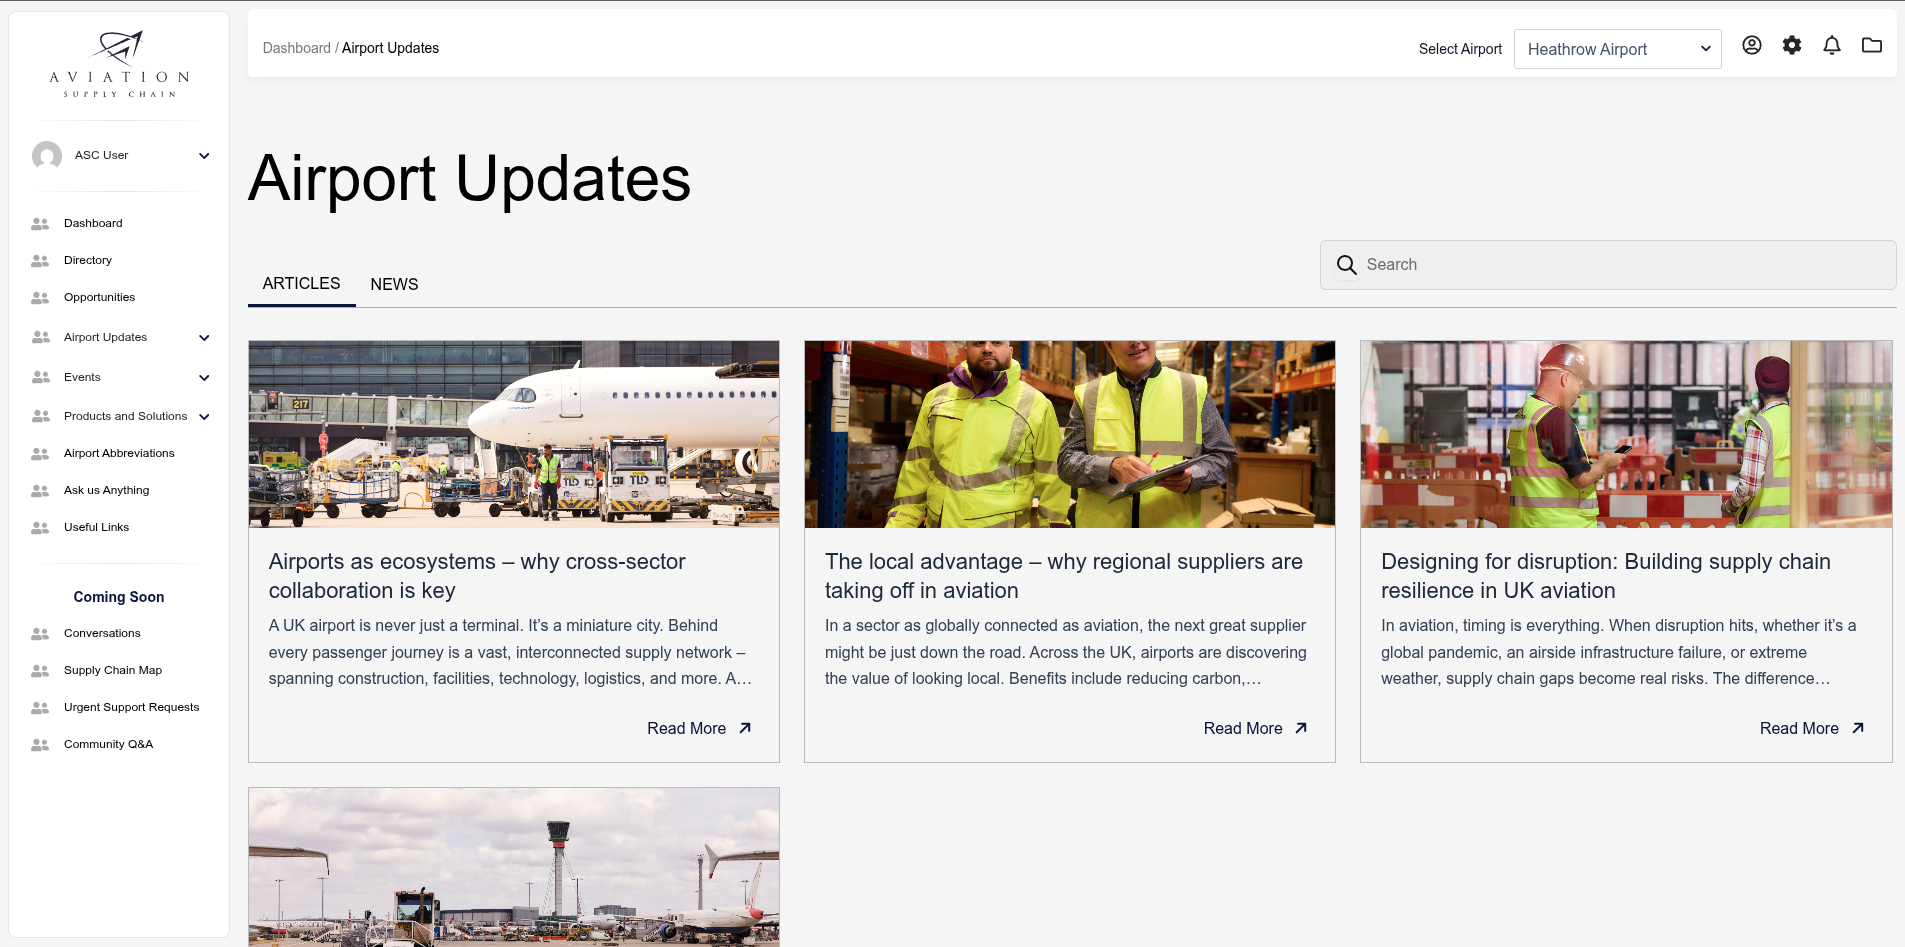Expand Airport Updates sidebar submenu

click(x=204, y=338)
